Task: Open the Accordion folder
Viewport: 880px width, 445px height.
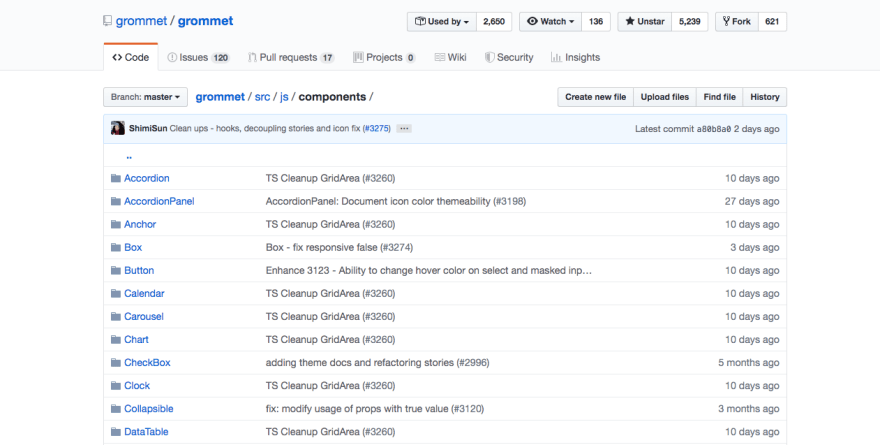Action: [146, 178]
